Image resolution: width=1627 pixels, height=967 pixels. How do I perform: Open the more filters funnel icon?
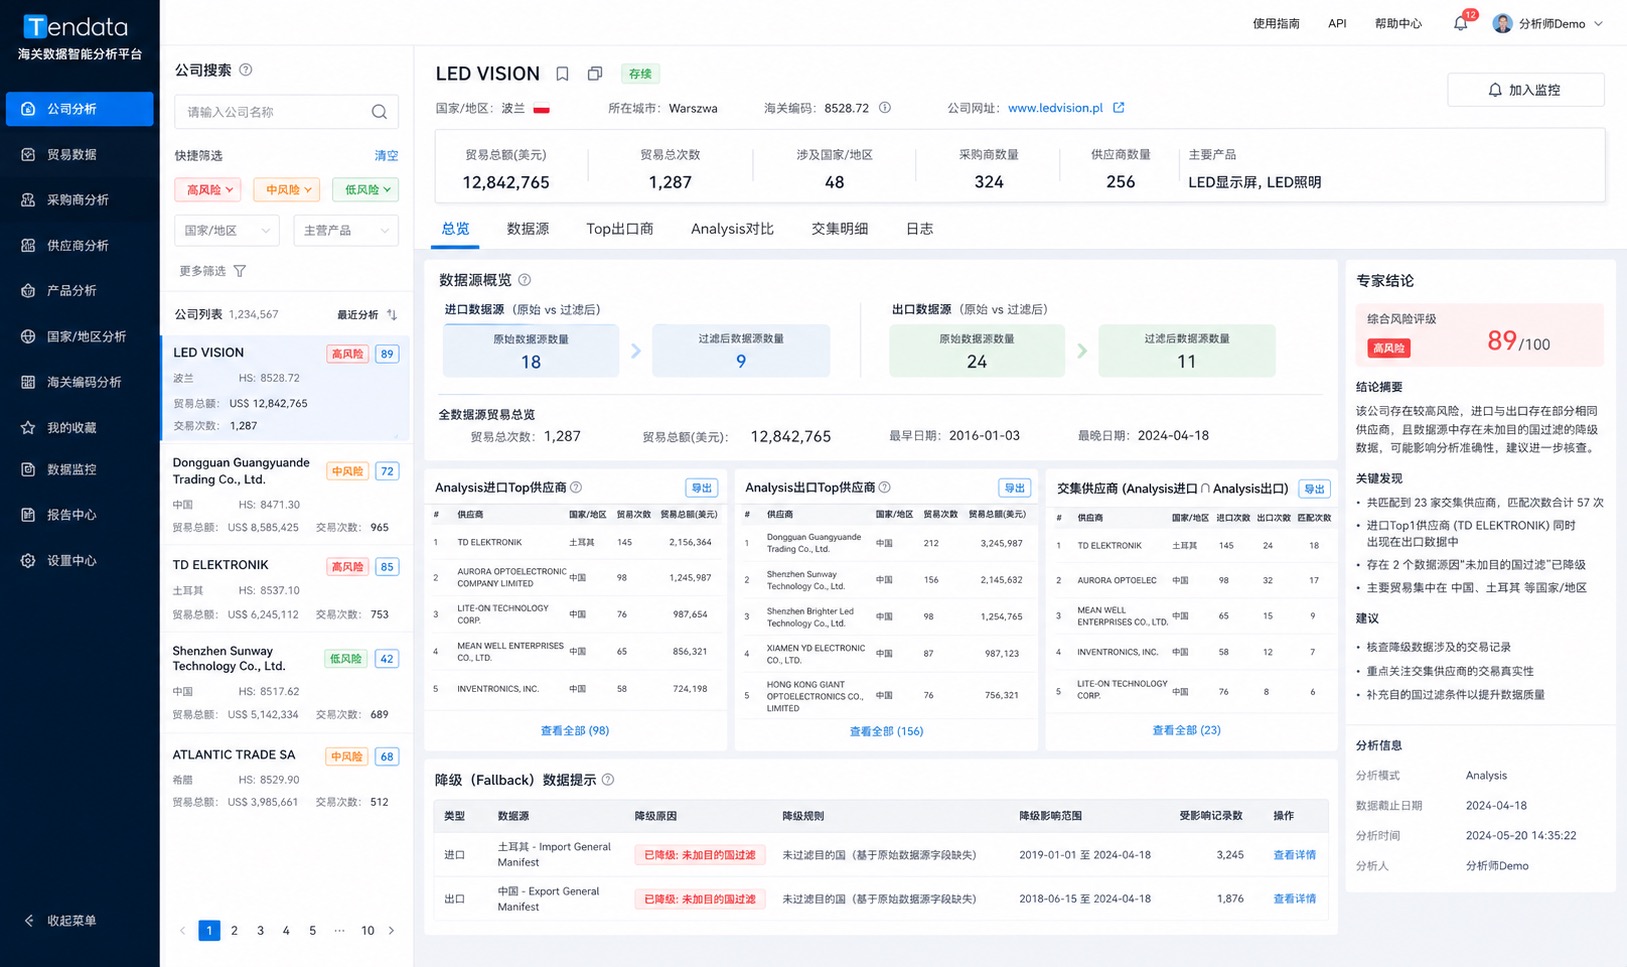click(240, 271)
